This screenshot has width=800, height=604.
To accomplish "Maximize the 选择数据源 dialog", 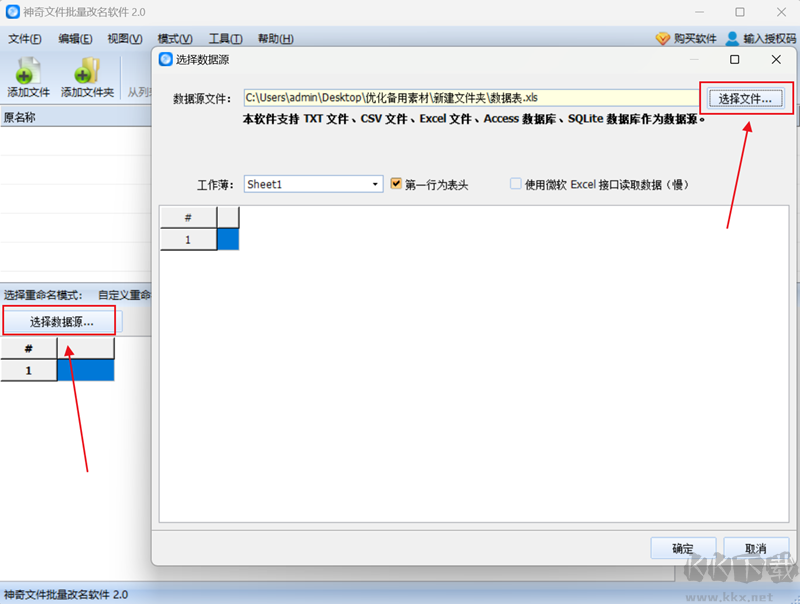I will [x=735, y=60].
